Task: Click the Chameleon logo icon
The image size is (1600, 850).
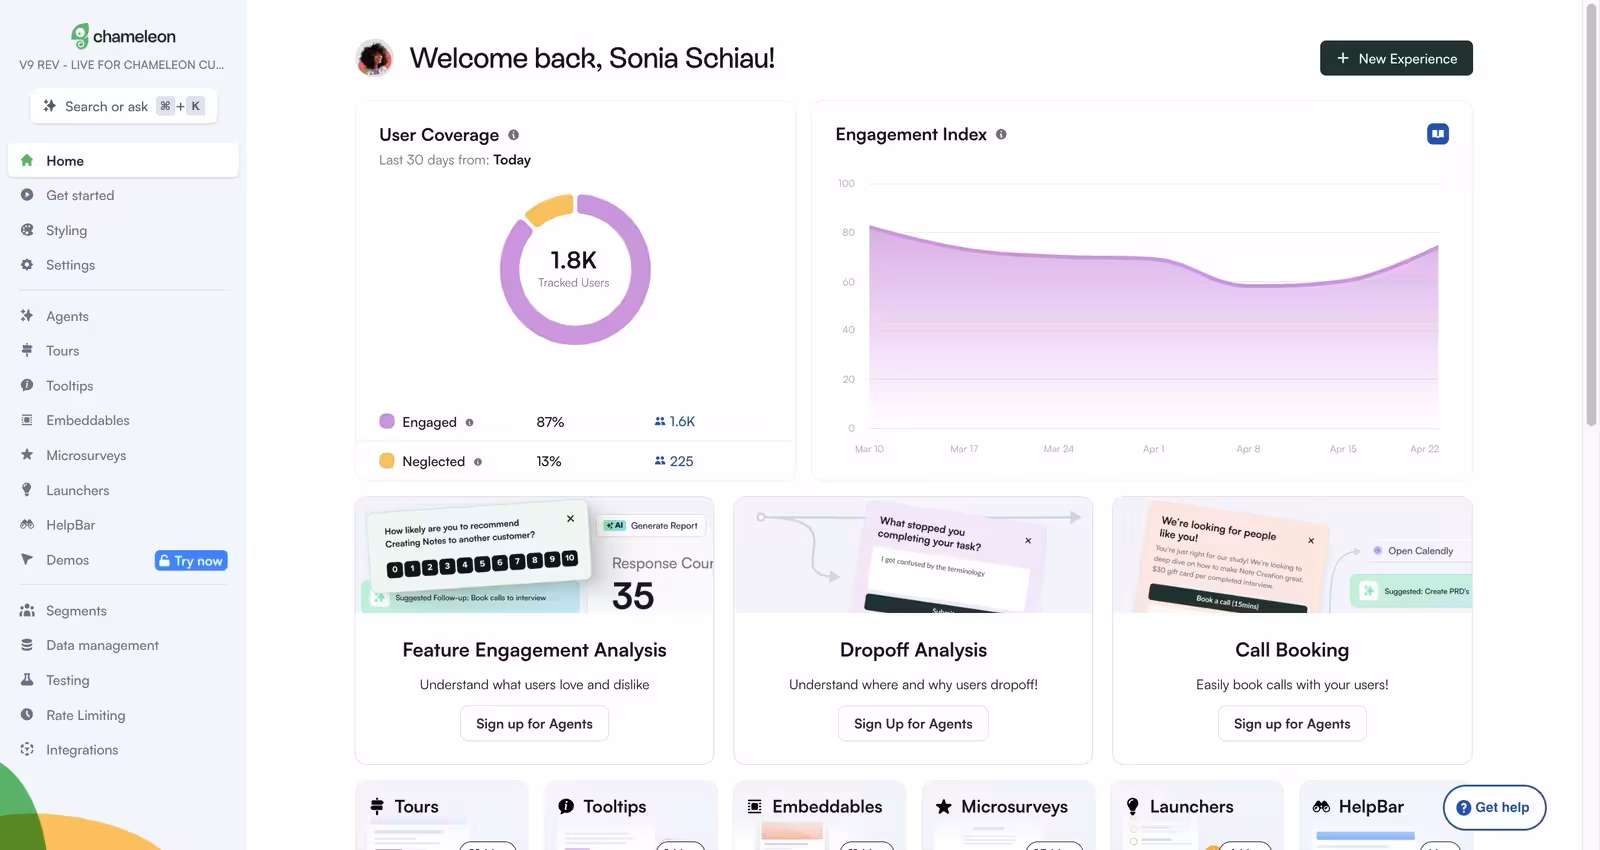Action: click(x=80, y=36)
